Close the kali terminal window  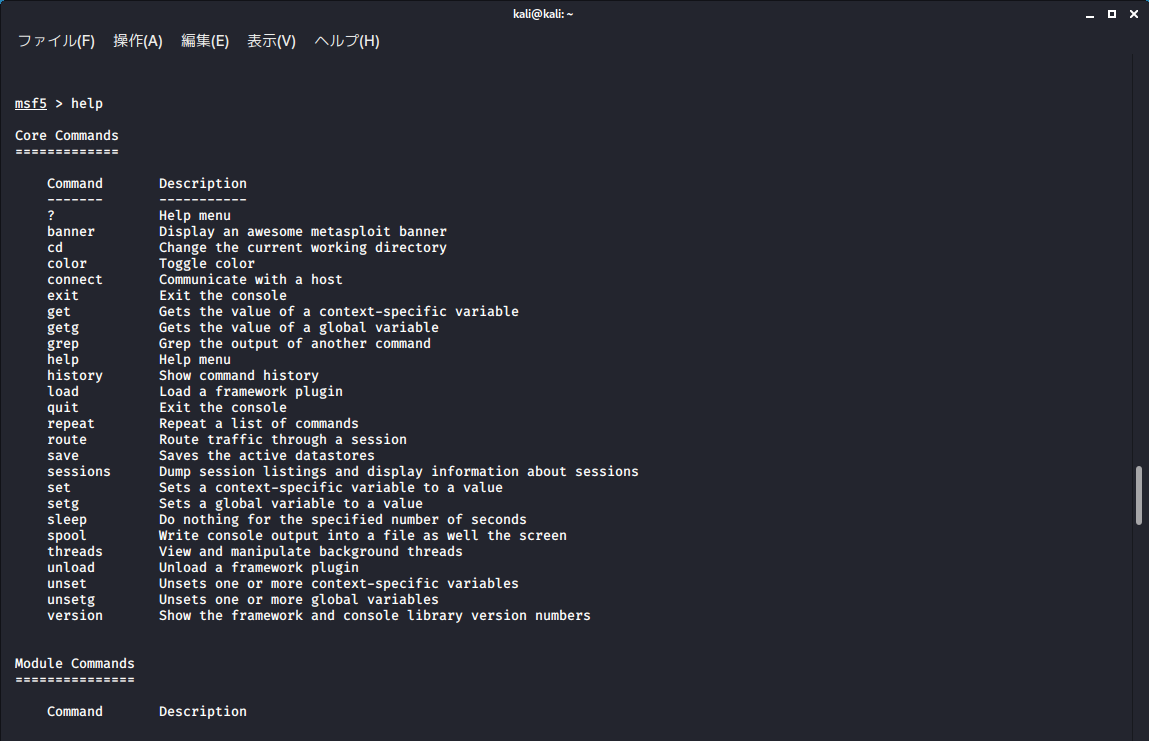coord(1134,14)
